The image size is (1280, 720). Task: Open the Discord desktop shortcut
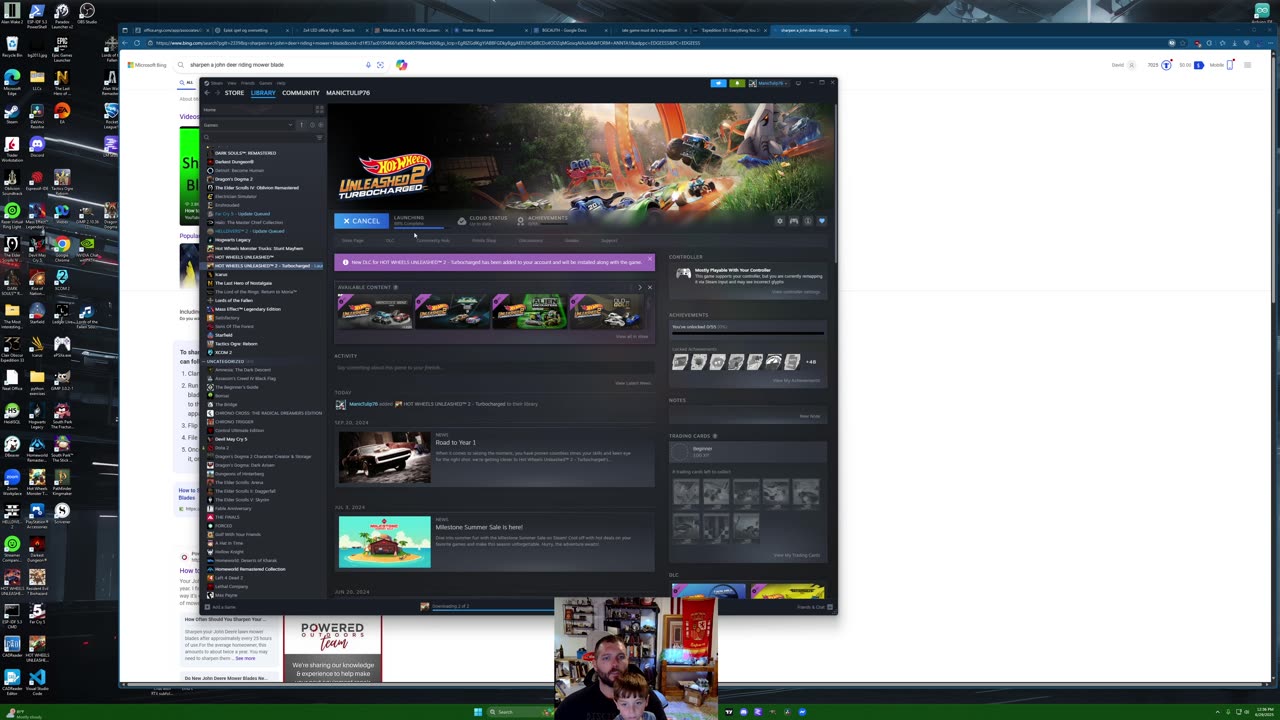[x=37, y=146]
